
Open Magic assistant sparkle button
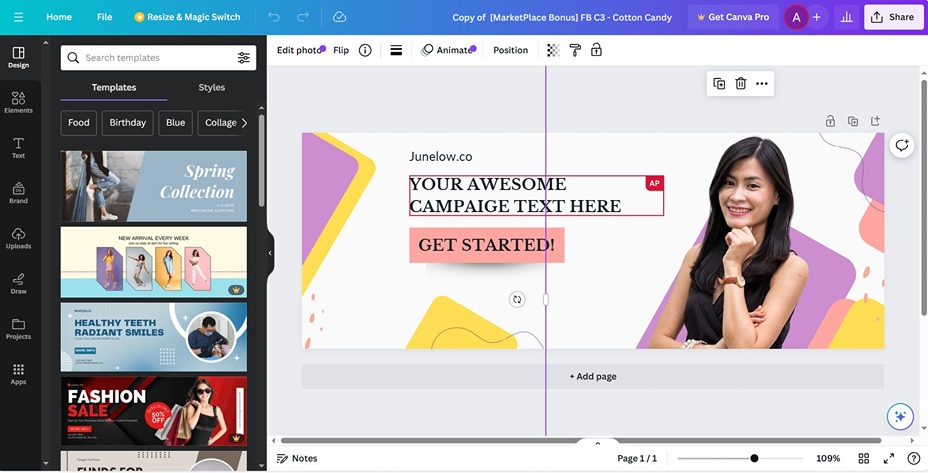pyautogui.click(x=900, y=417)
